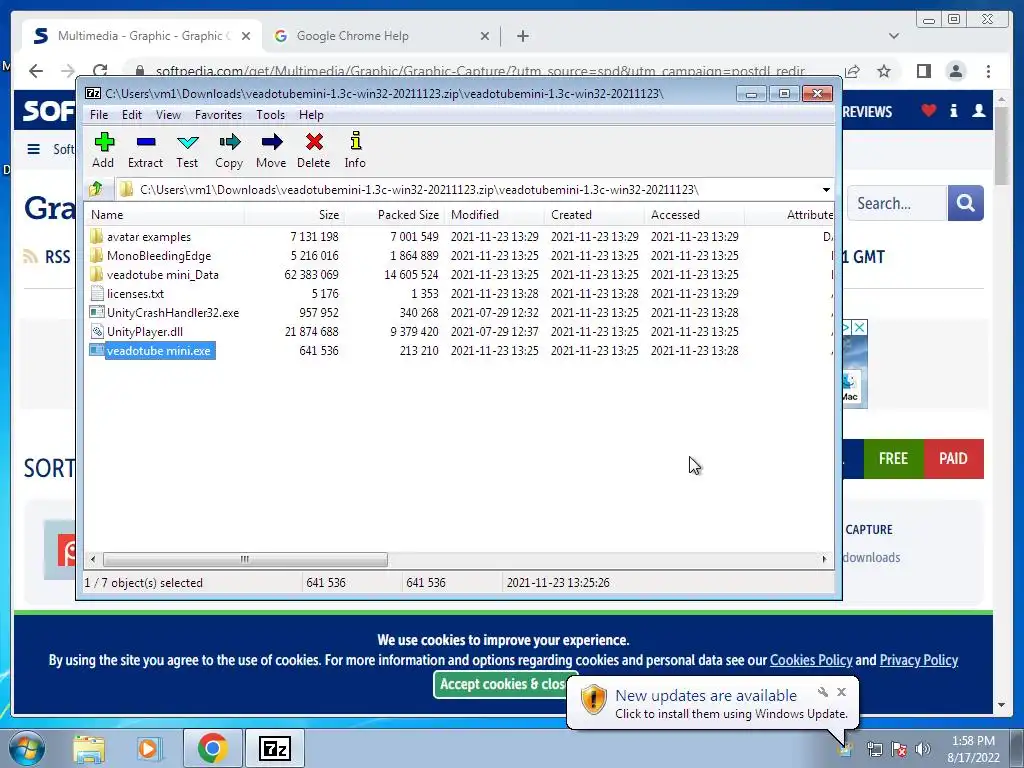Open the 7-Zip View menu
Screen dimensions: 1024x768
click(168, 115)
